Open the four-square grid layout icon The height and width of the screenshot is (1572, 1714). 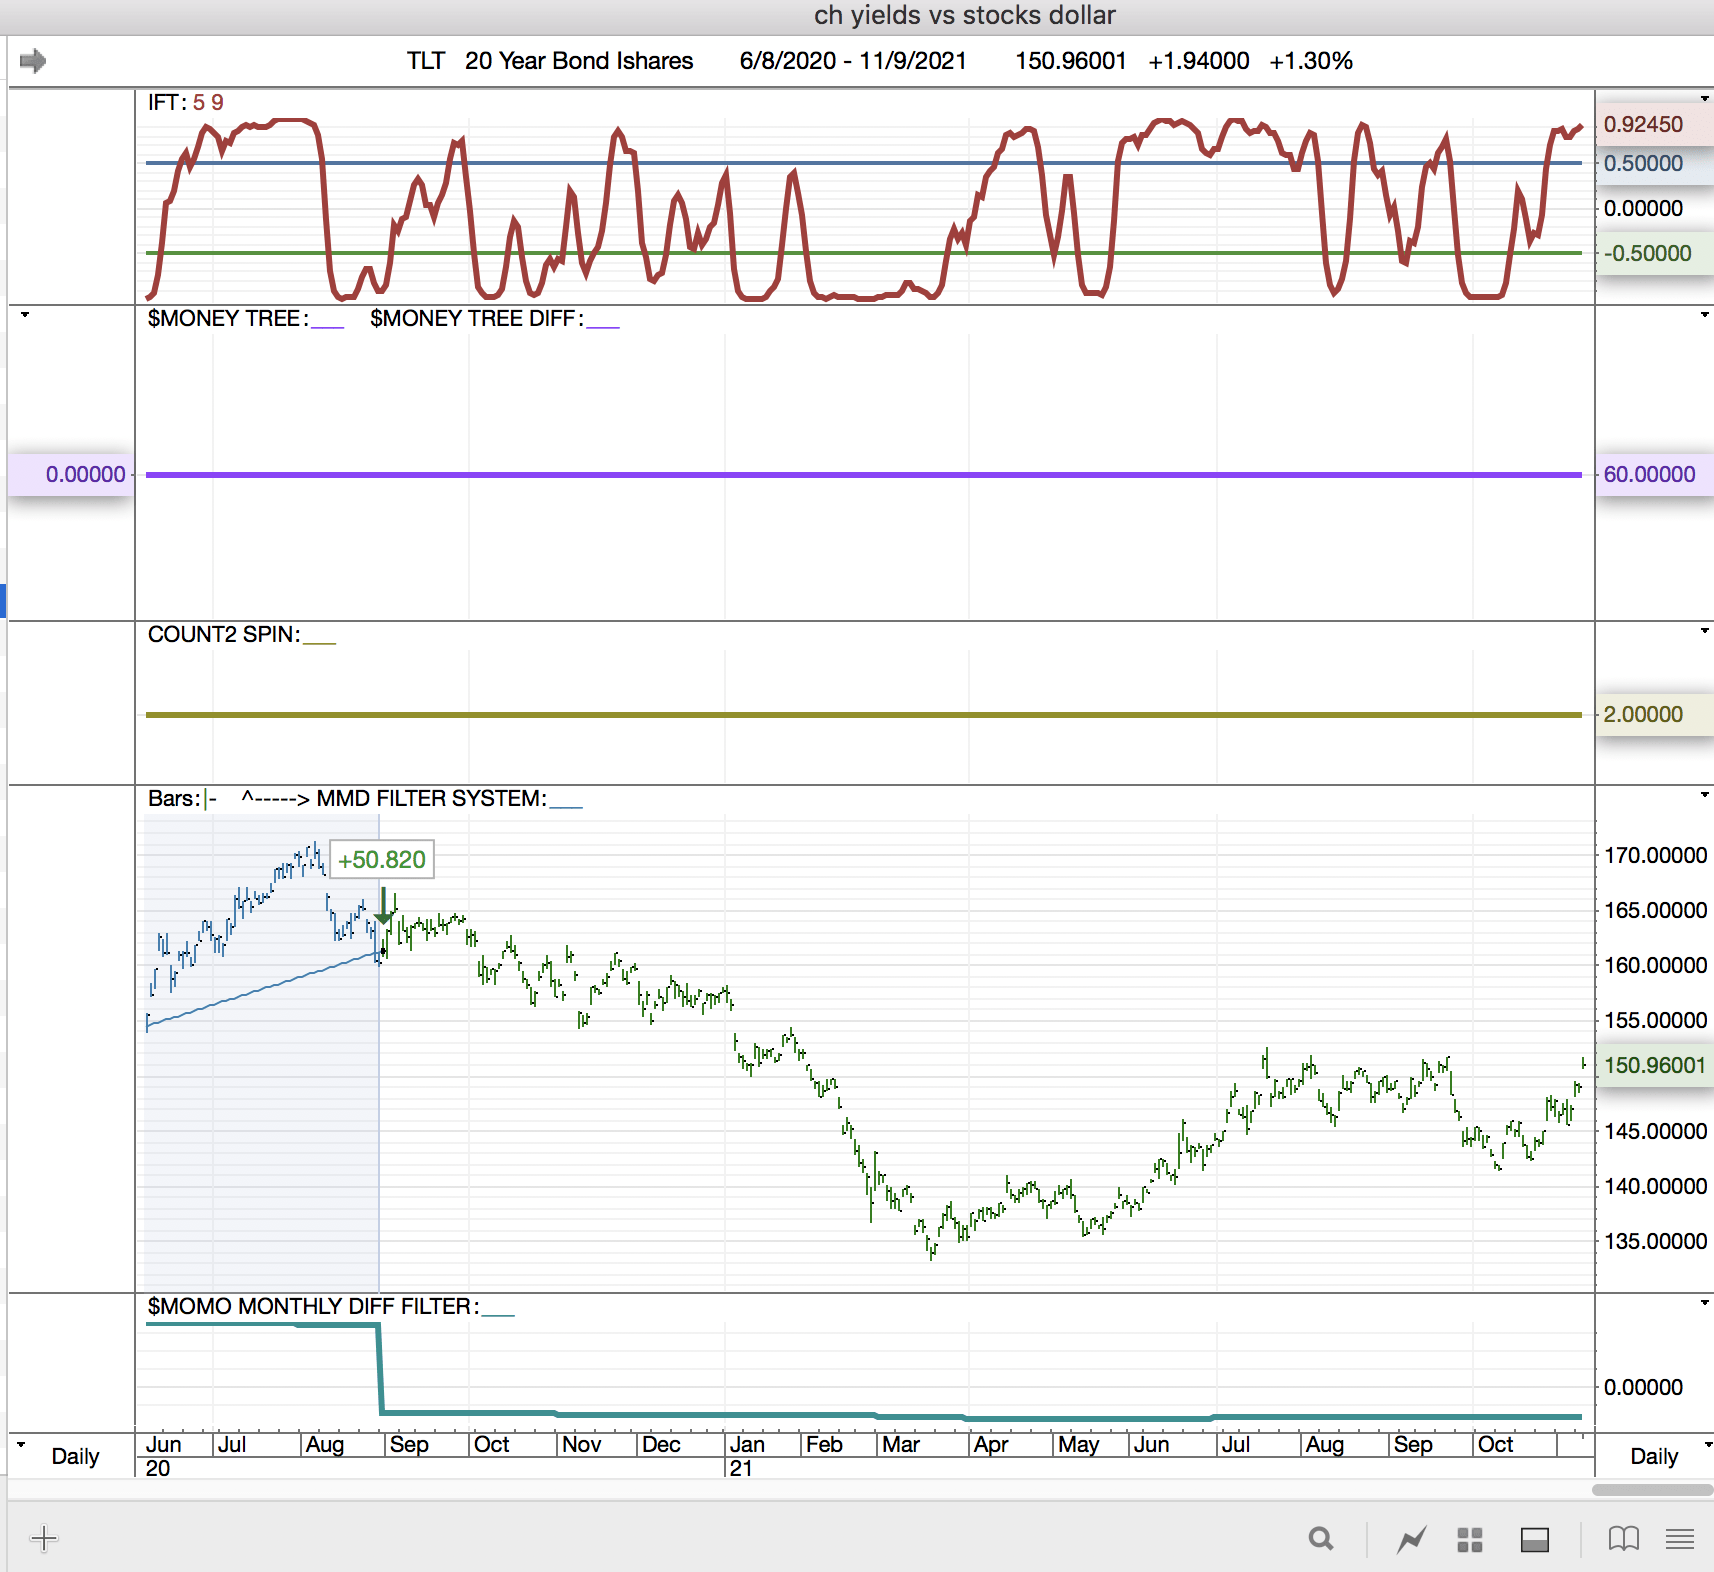1469,1540
